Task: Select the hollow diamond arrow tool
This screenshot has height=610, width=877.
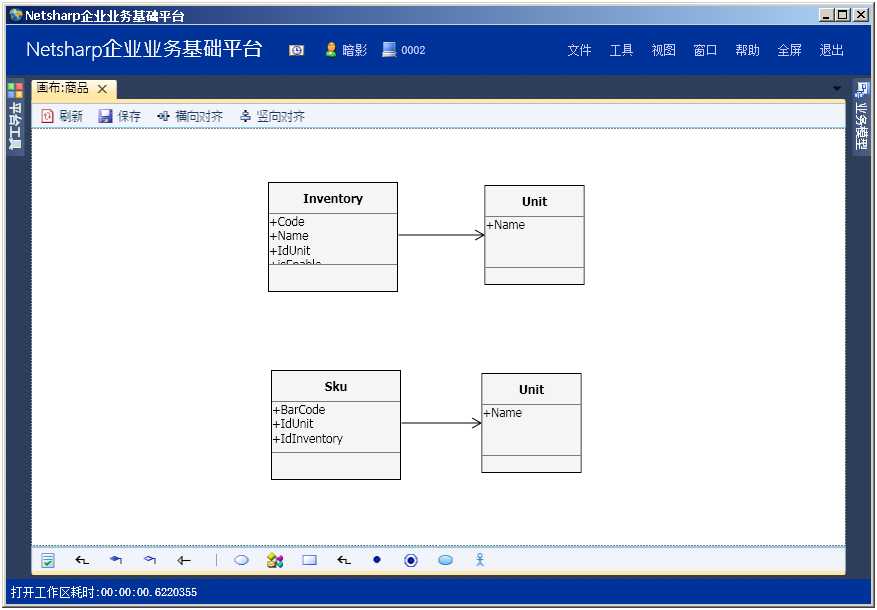Action: 150,560
